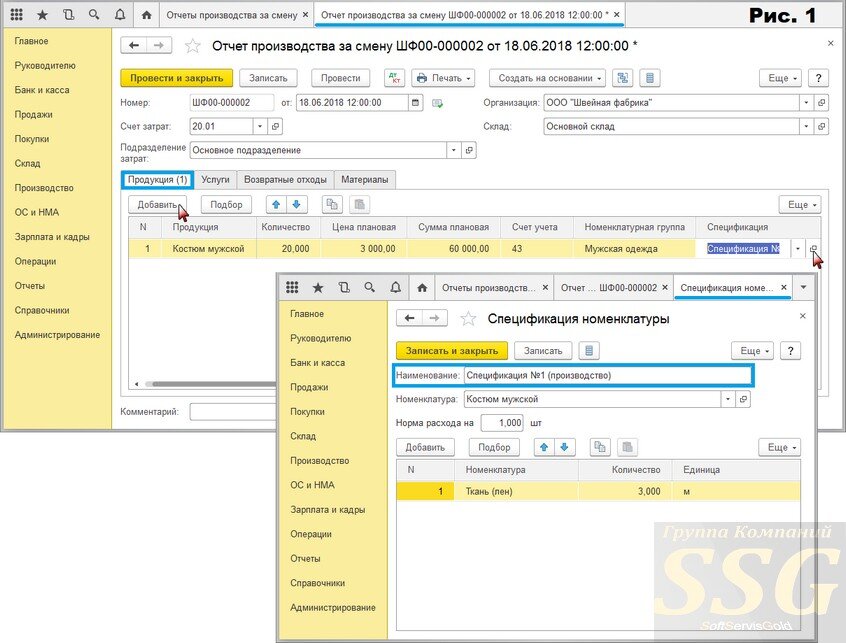Click Подбор in specification table toolbar
The height and width of the screenshot is (643, 846).
[x=494, y=447]
